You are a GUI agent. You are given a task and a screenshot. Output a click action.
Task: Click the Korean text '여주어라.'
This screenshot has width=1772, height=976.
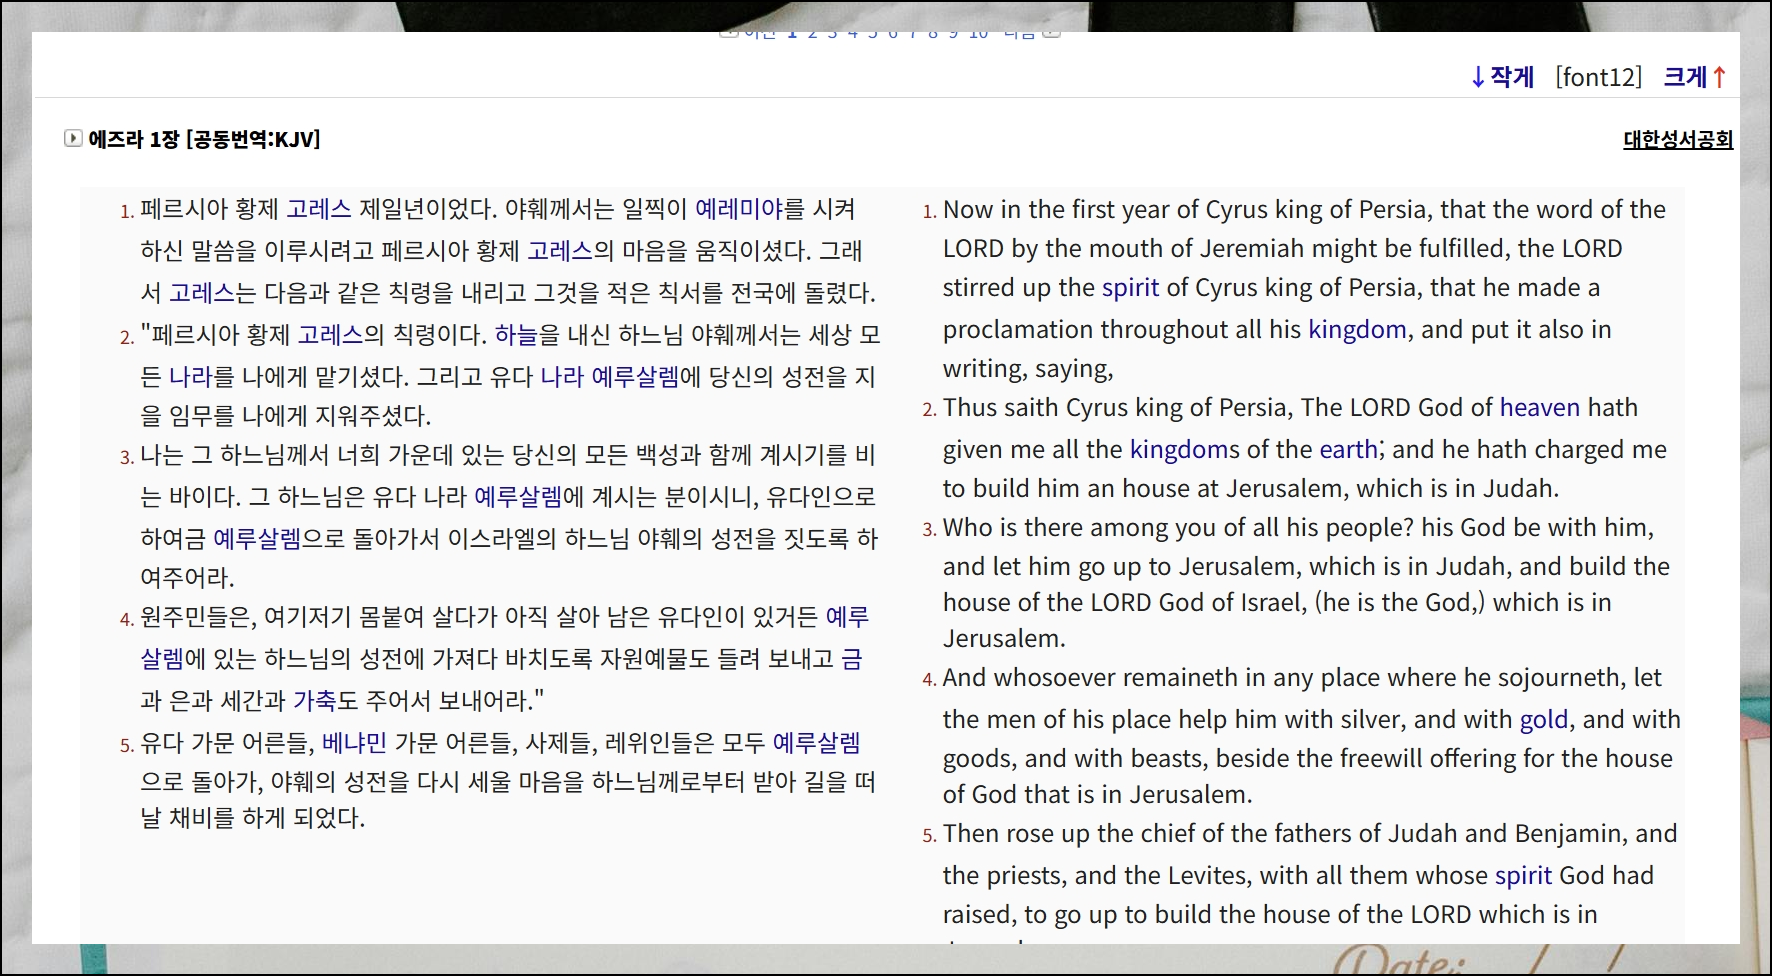188,578
